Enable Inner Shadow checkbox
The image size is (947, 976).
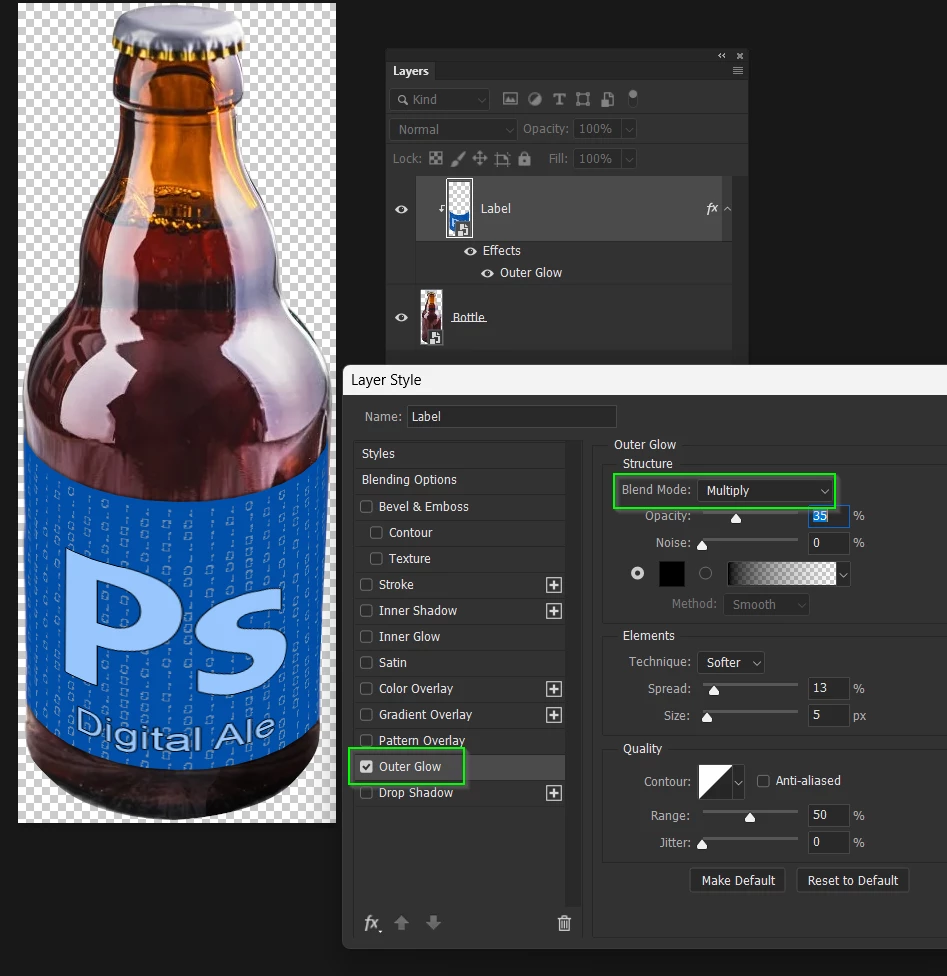coord(366,611)
